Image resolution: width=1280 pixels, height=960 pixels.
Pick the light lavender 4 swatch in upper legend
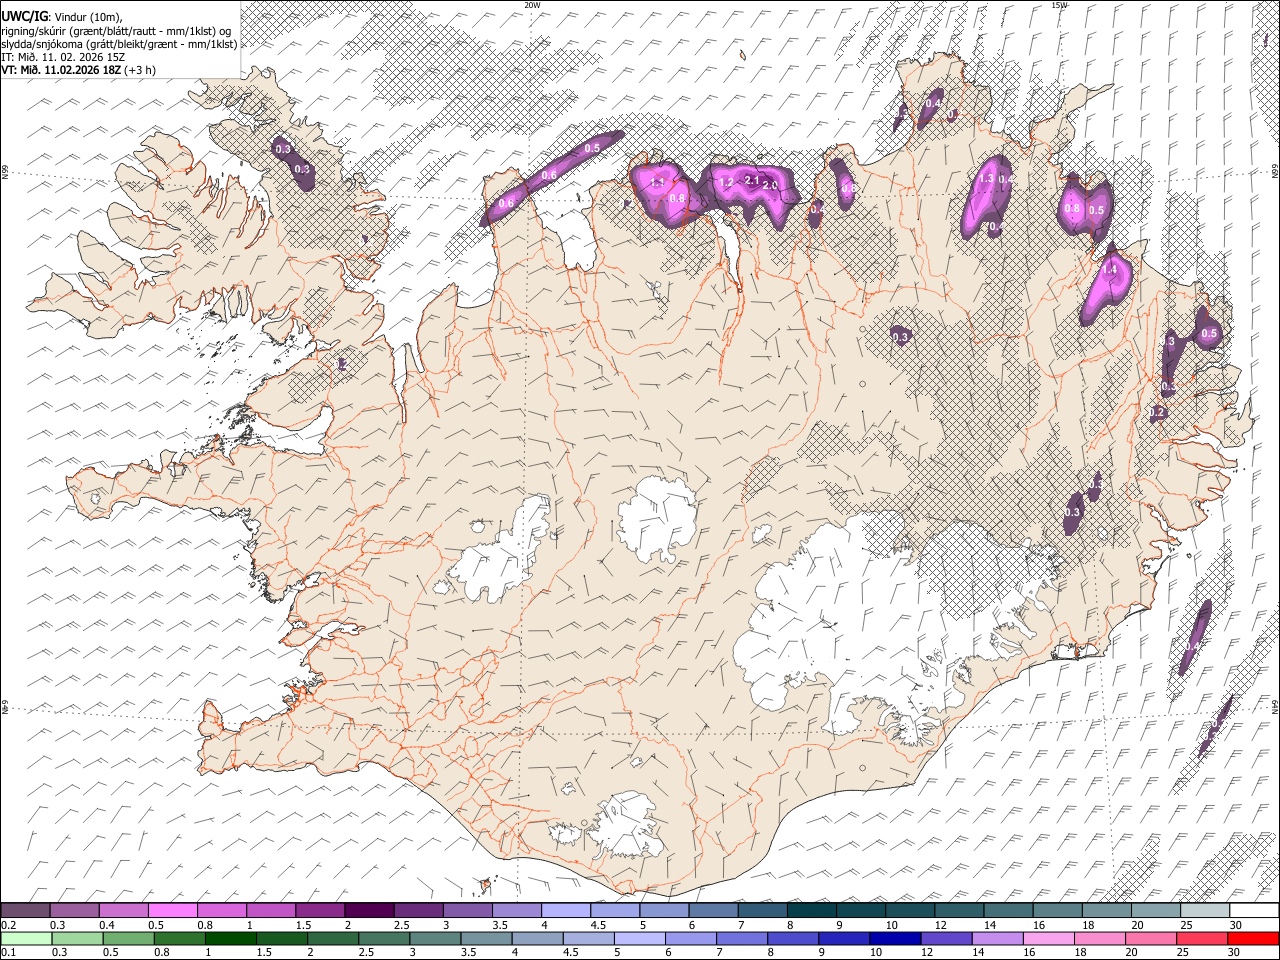565,910
